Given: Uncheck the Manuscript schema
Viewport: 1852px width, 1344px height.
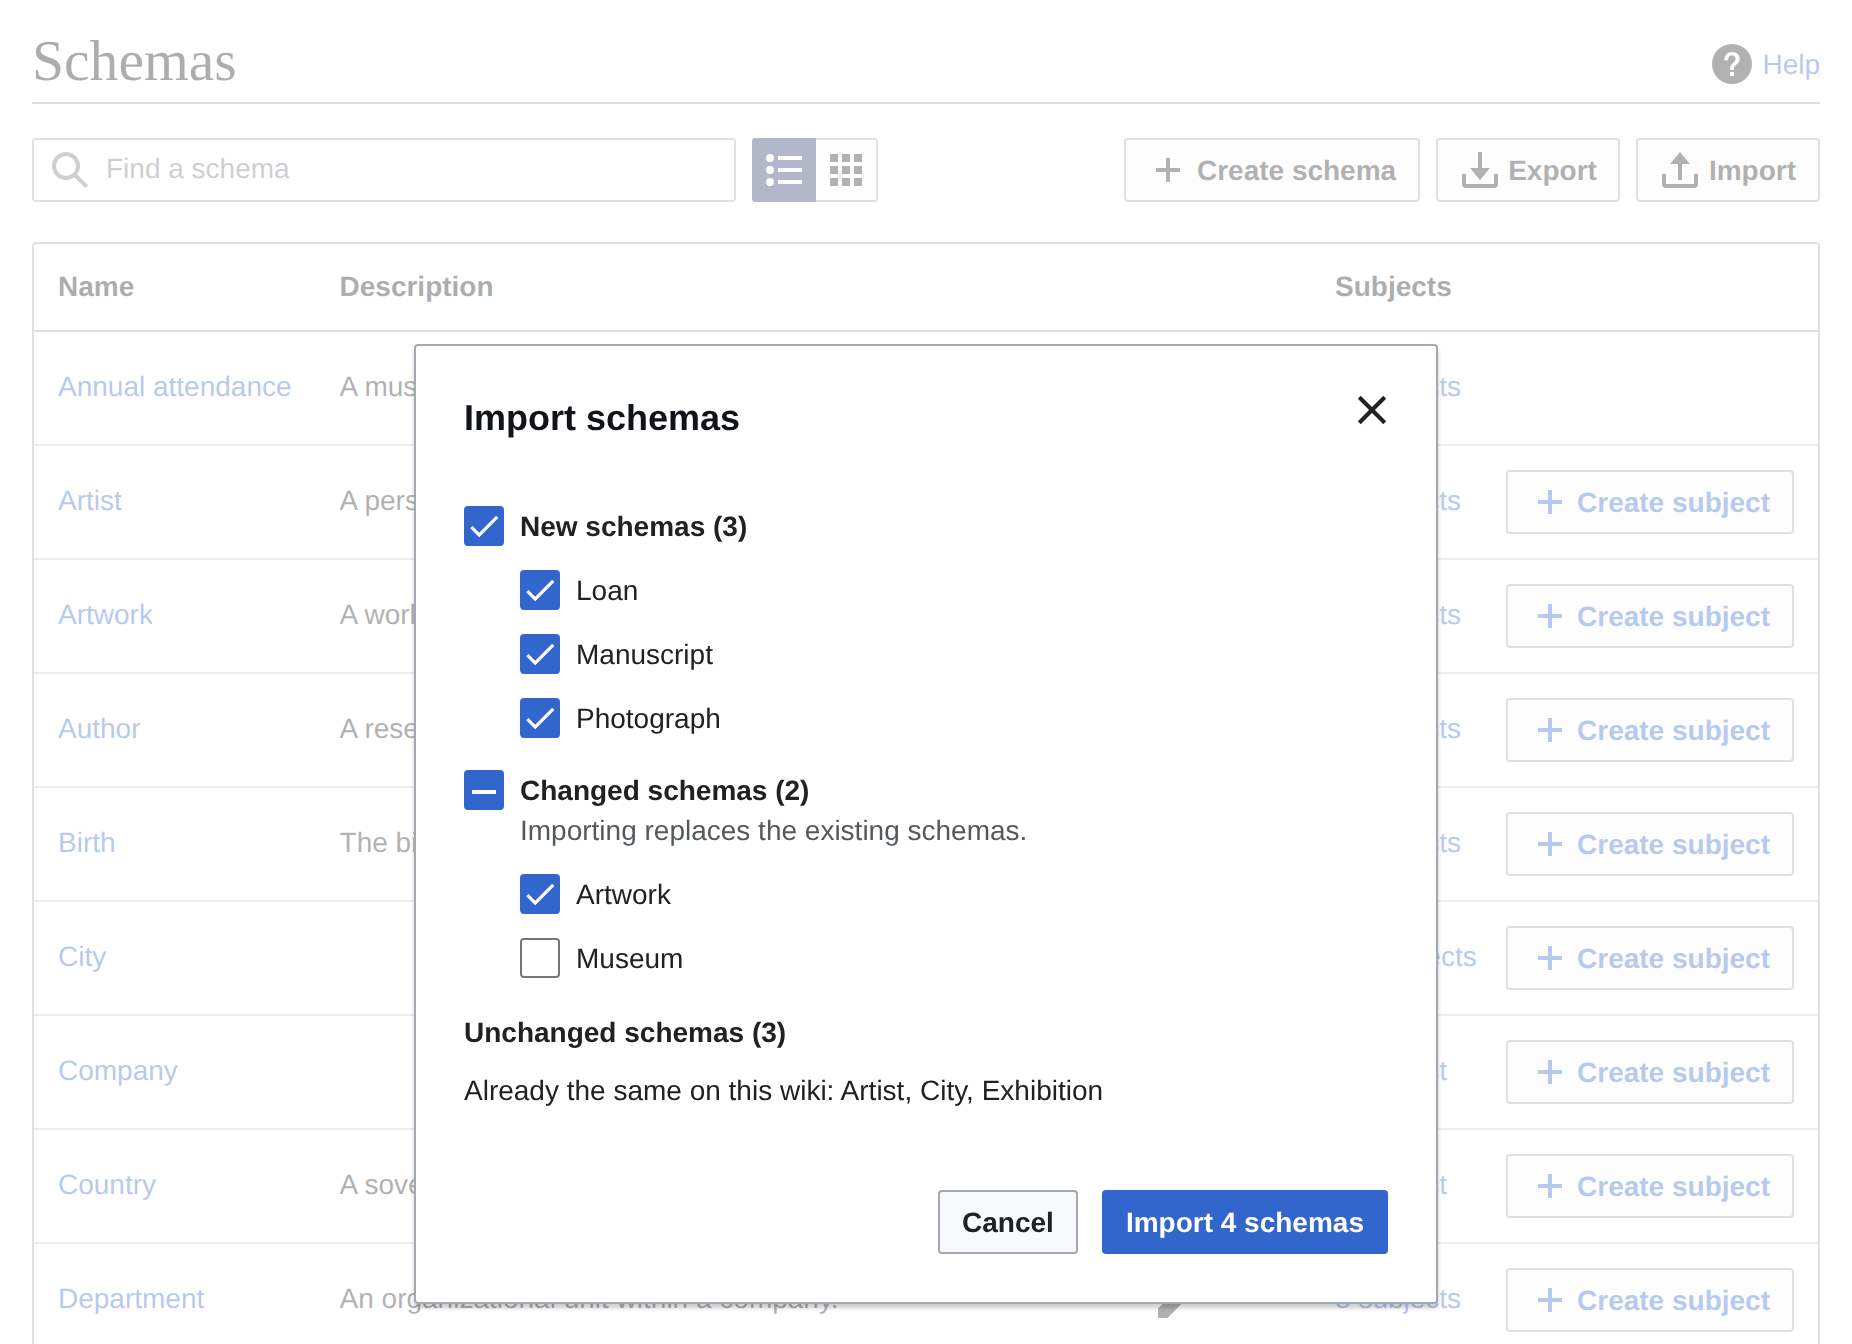Looking at the screenshot, I should pos(540,654).
